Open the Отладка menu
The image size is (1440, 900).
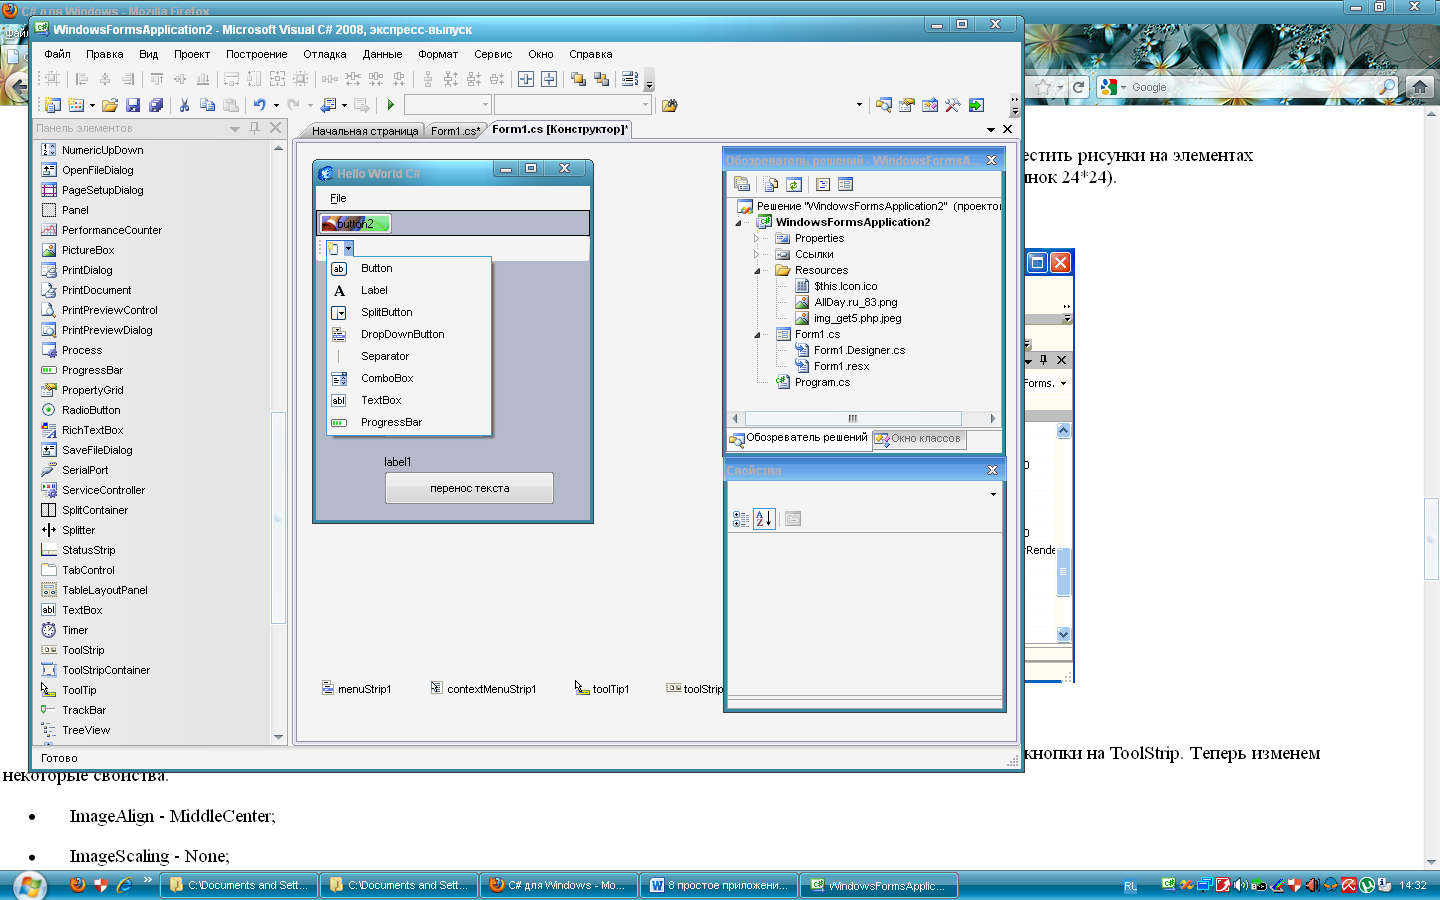[x=325, y=54]
